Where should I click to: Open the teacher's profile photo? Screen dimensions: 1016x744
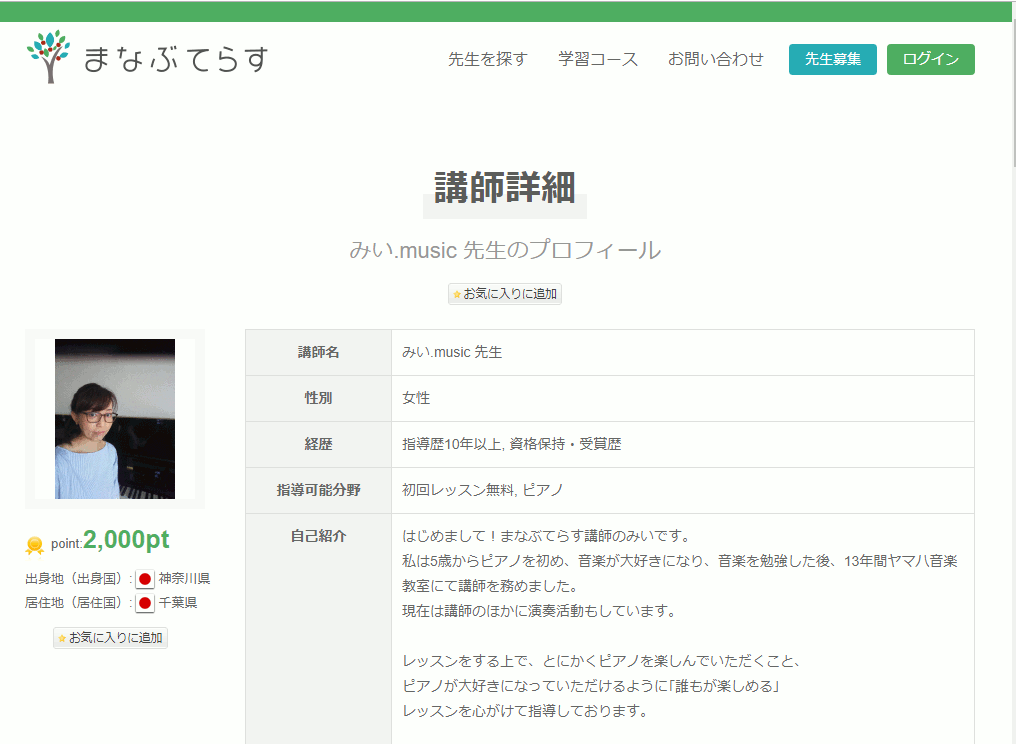115,419
